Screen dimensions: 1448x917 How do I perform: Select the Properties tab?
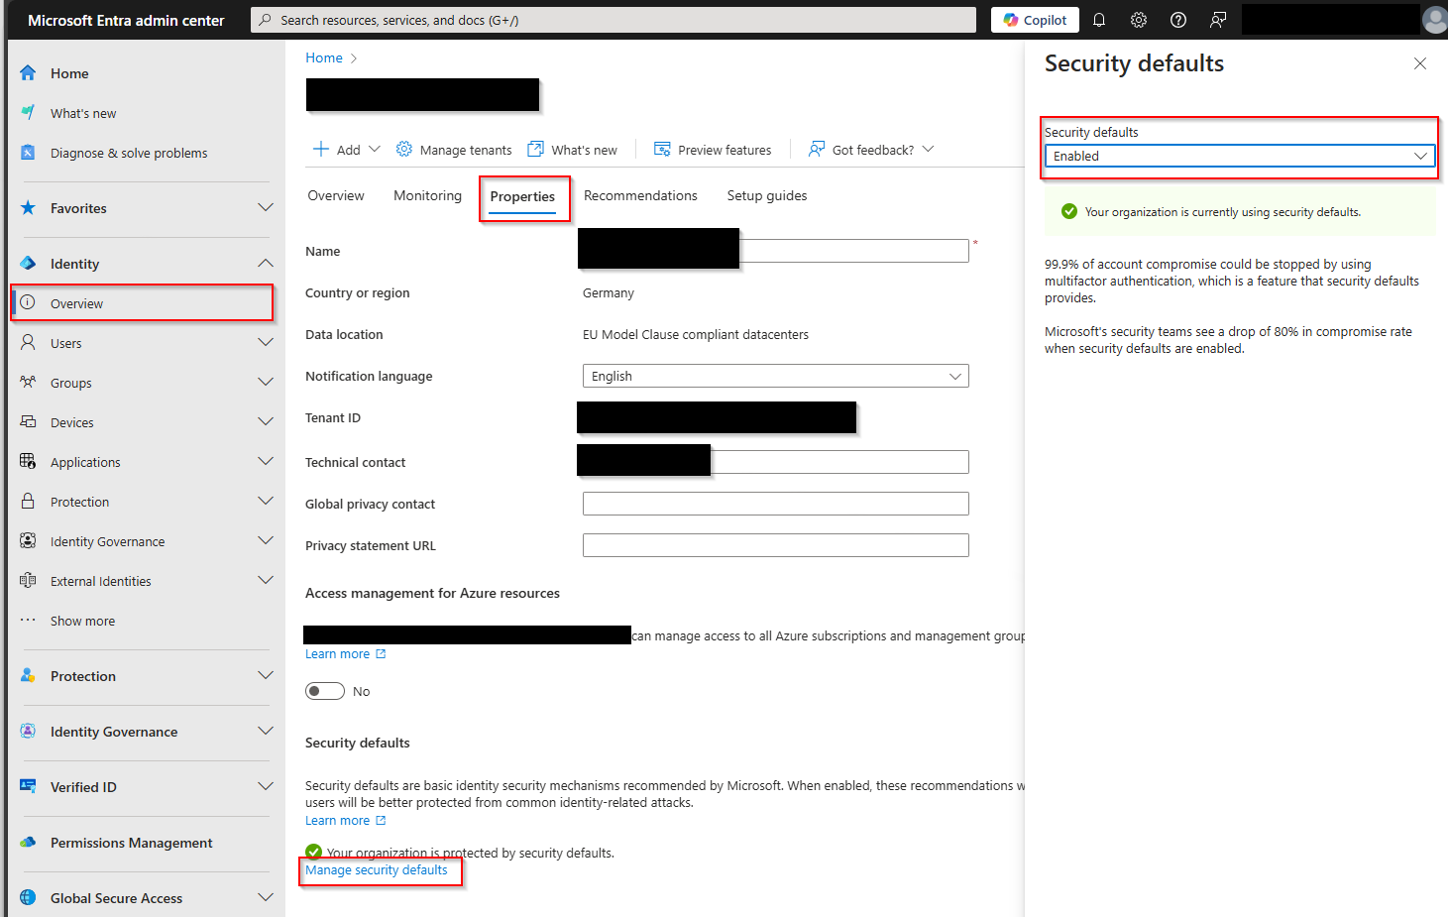point(522,197)
